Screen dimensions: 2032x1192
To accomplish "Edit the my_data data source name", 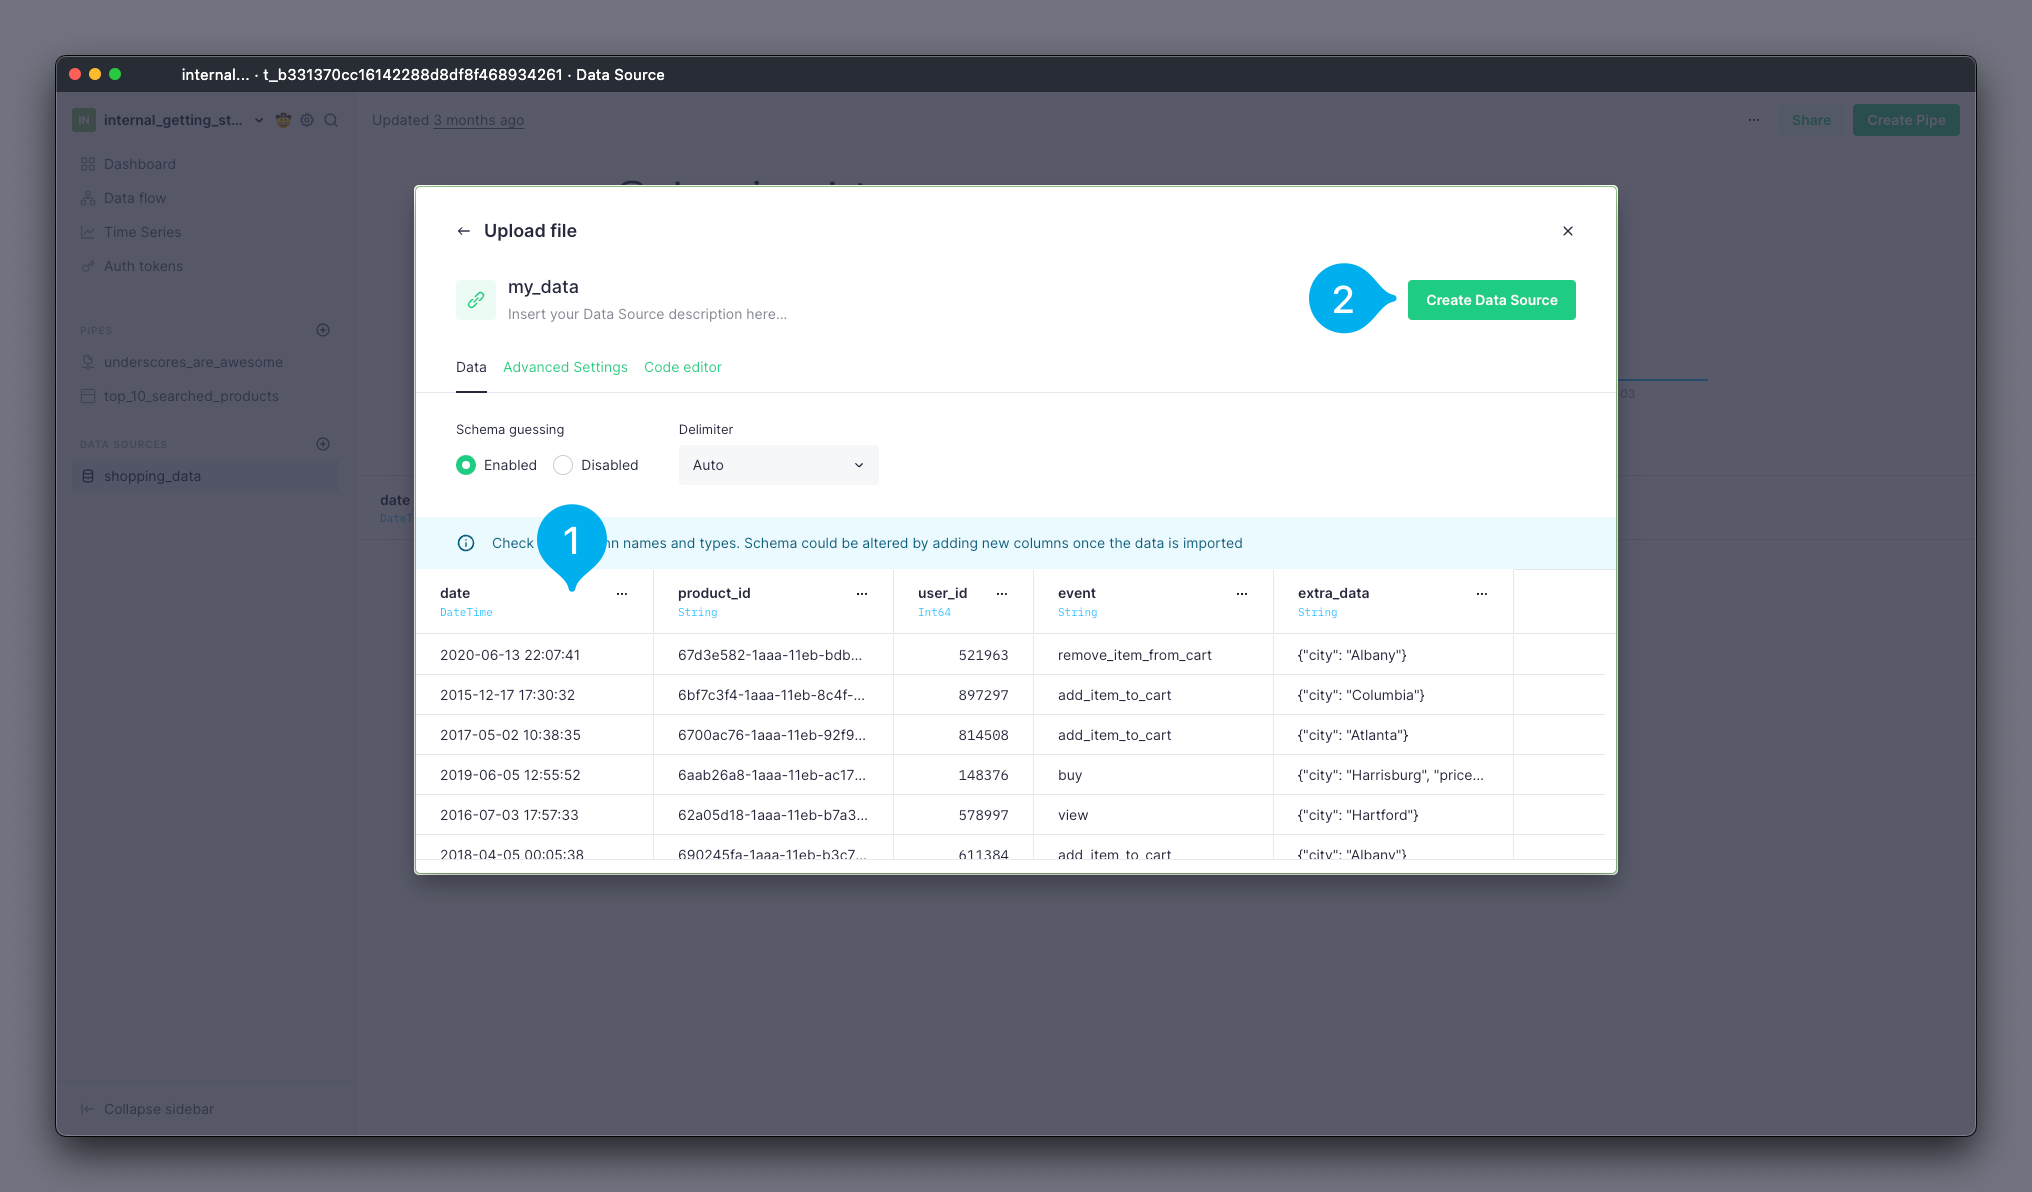I will pos(543,287).
